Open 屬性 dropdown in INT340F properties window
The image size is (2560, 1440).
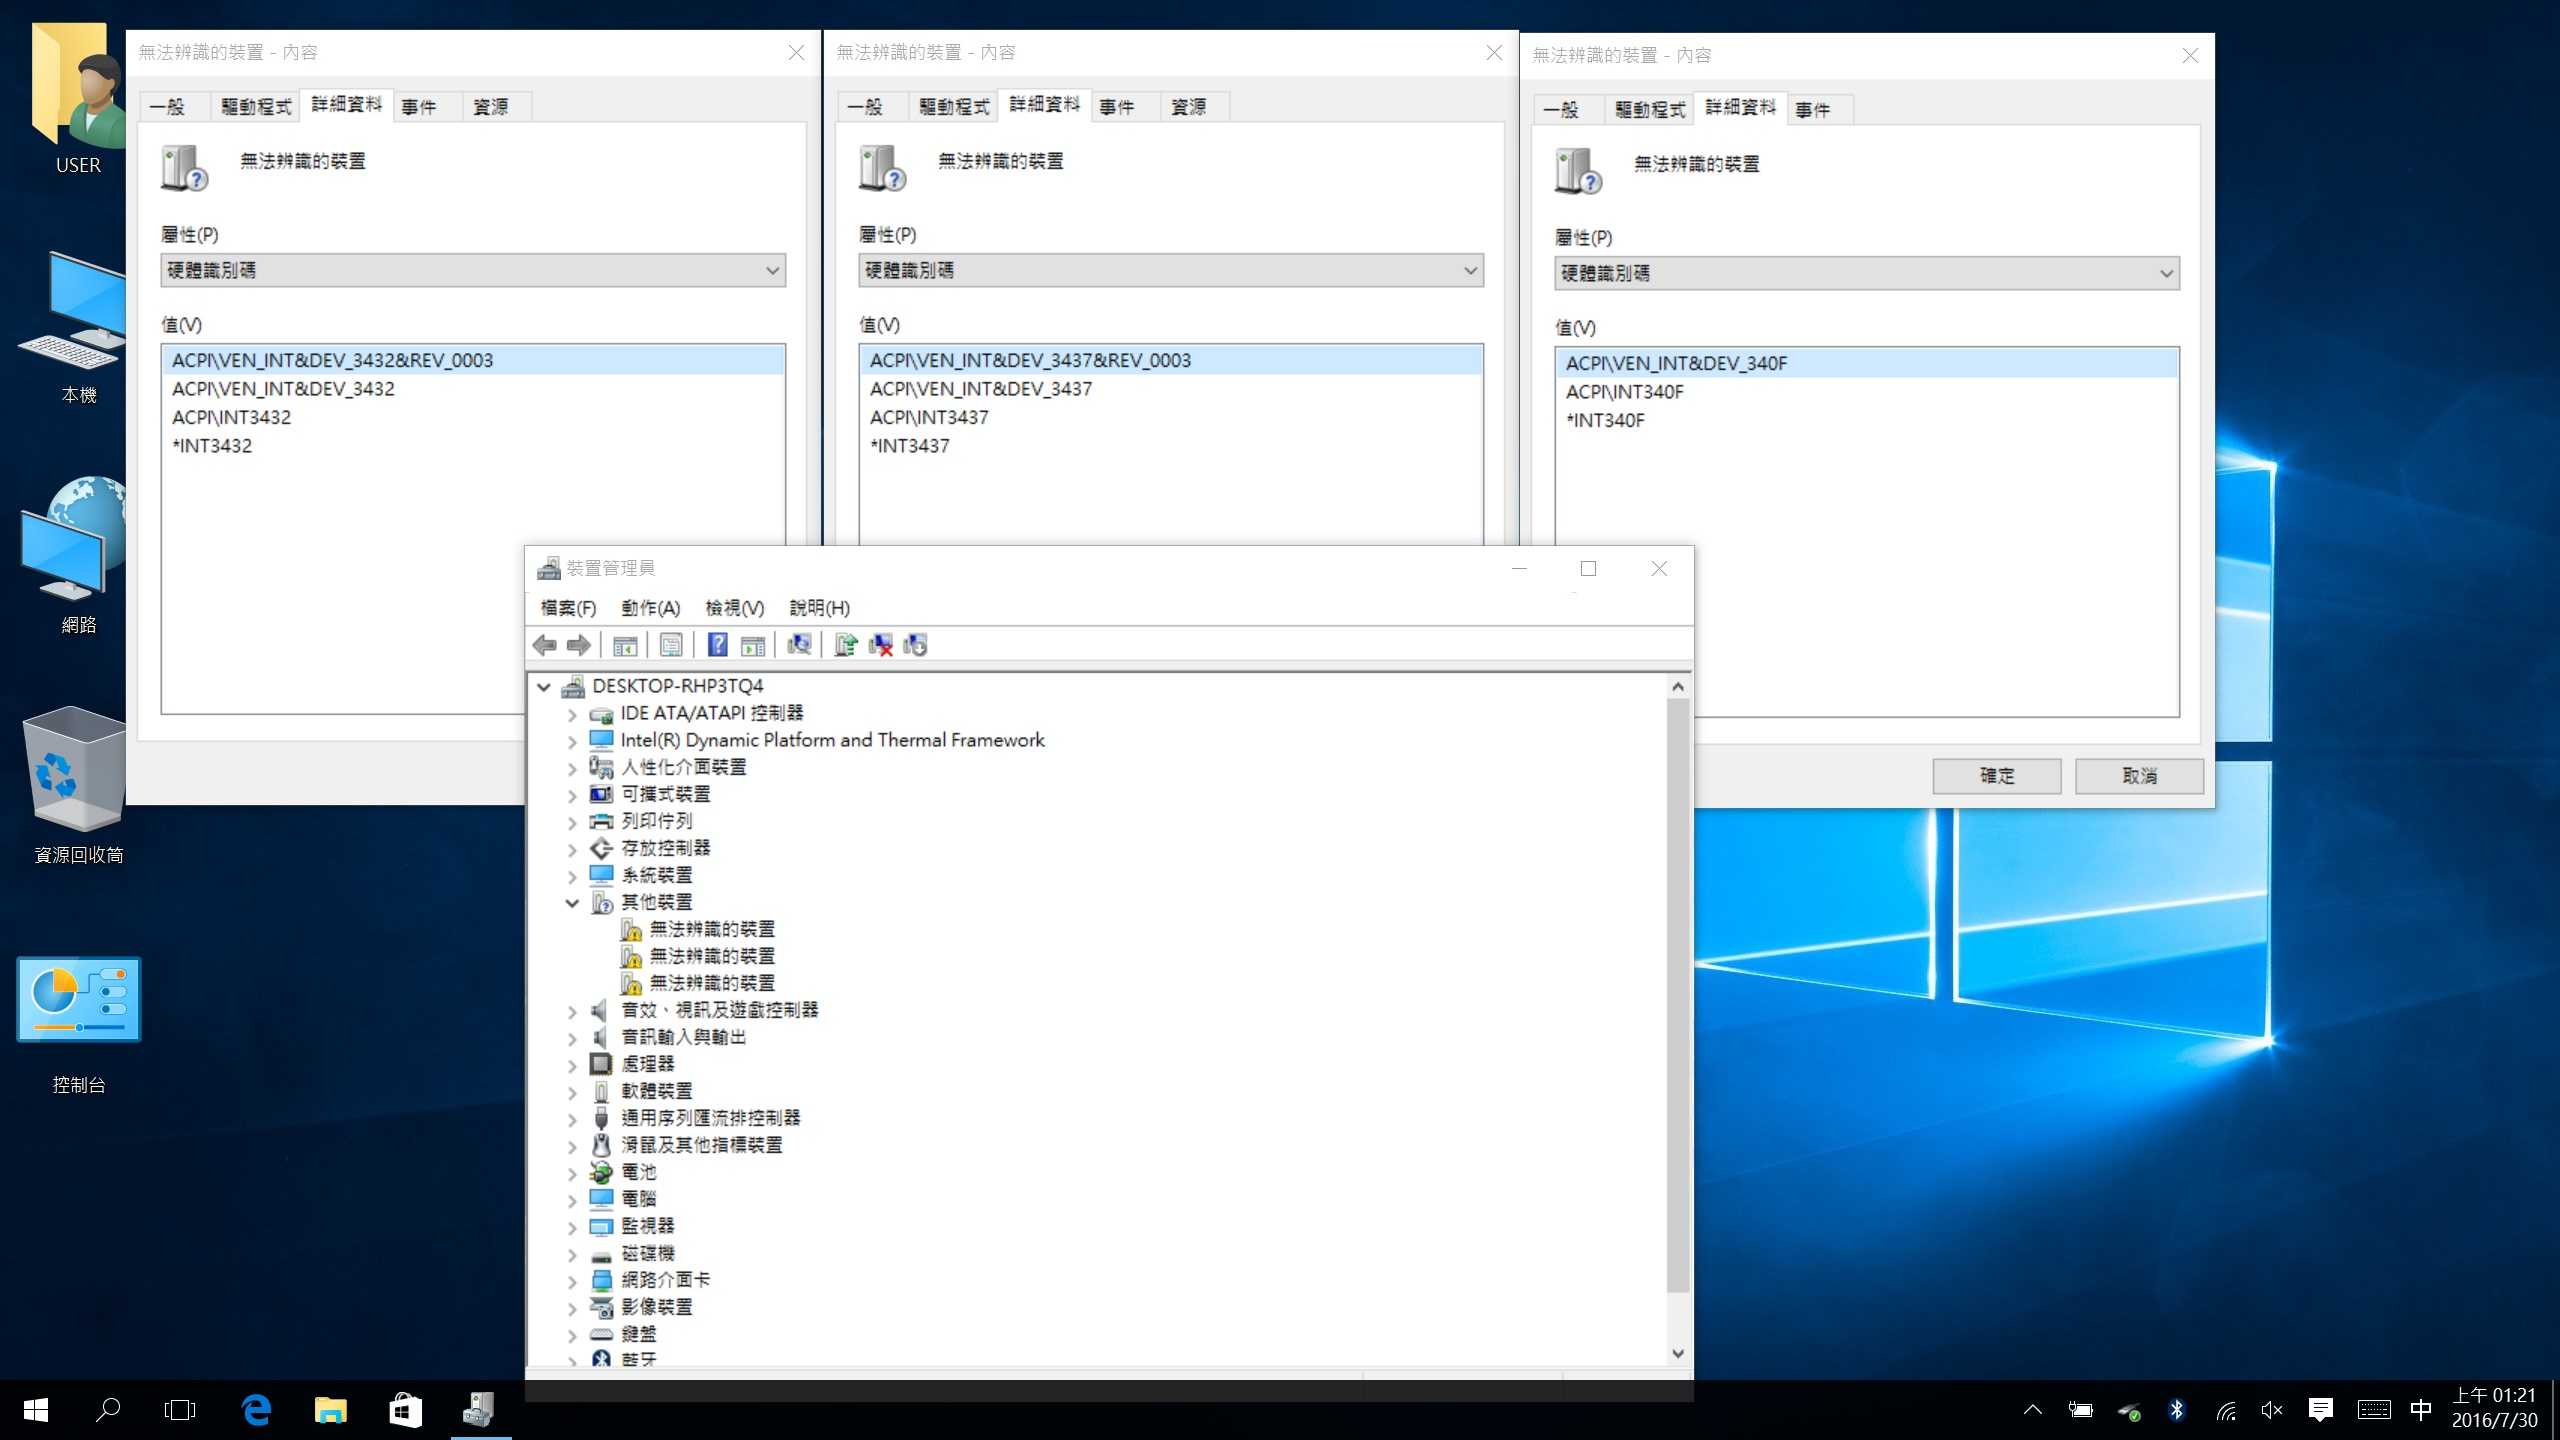click(x=1867, y=273)
